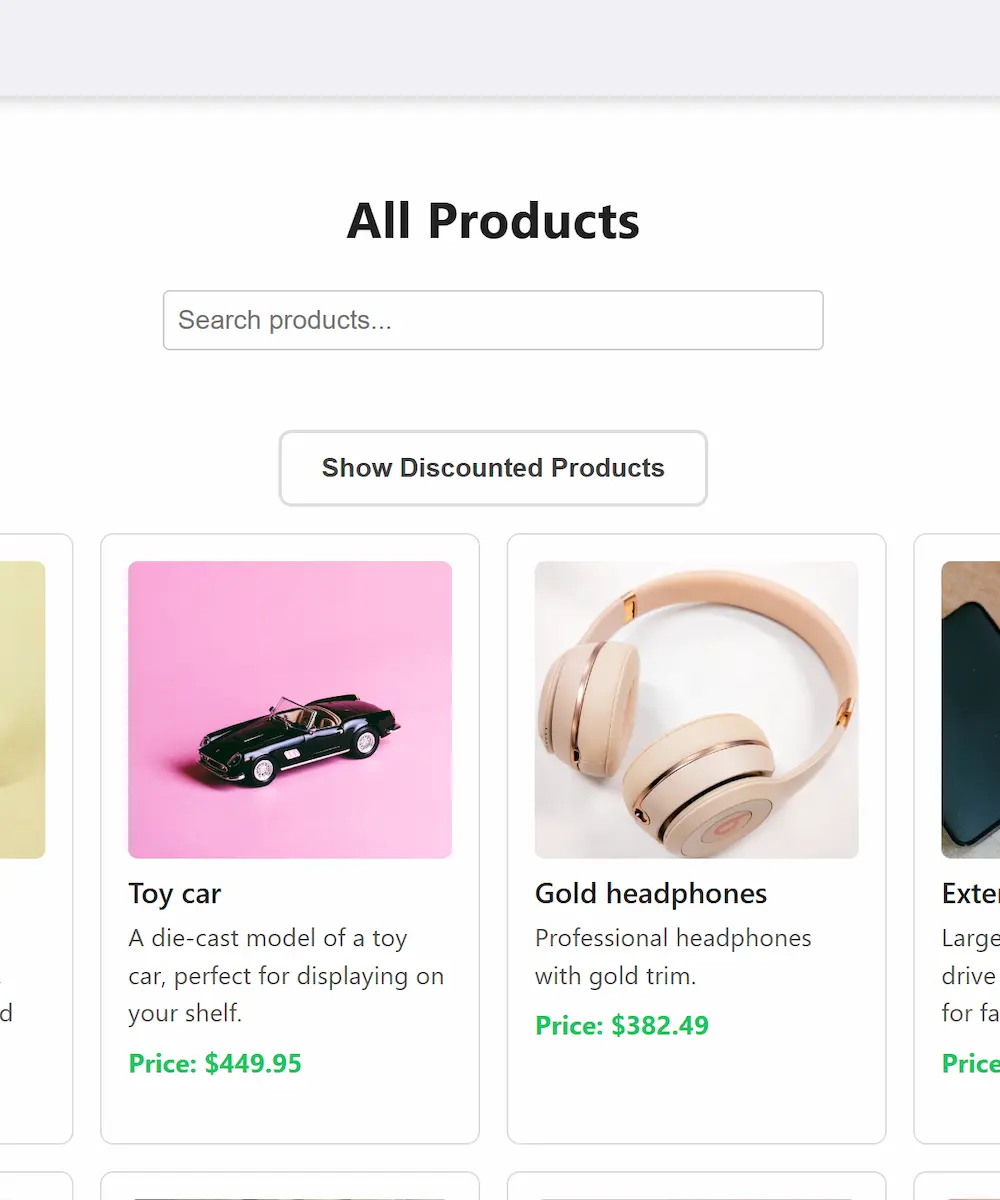Click the partial card below the Toy car card
The image size is (1000, 1200).
click(x=290, y=1186)
